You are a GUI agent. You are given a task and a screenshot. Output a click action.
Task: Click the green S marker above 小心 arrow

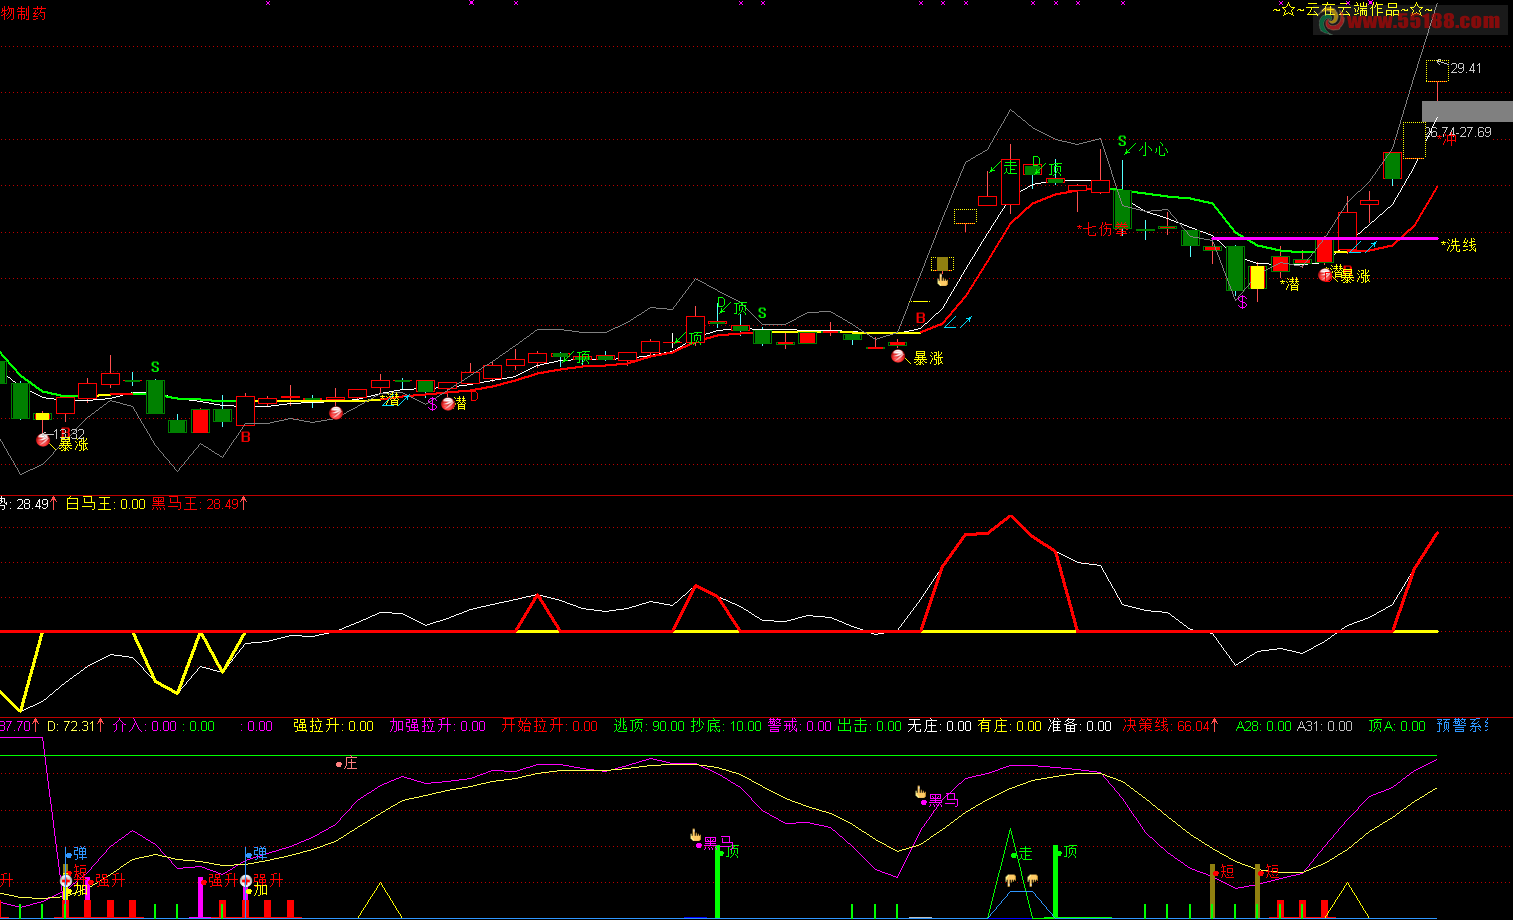click(x=1122, y=142)
